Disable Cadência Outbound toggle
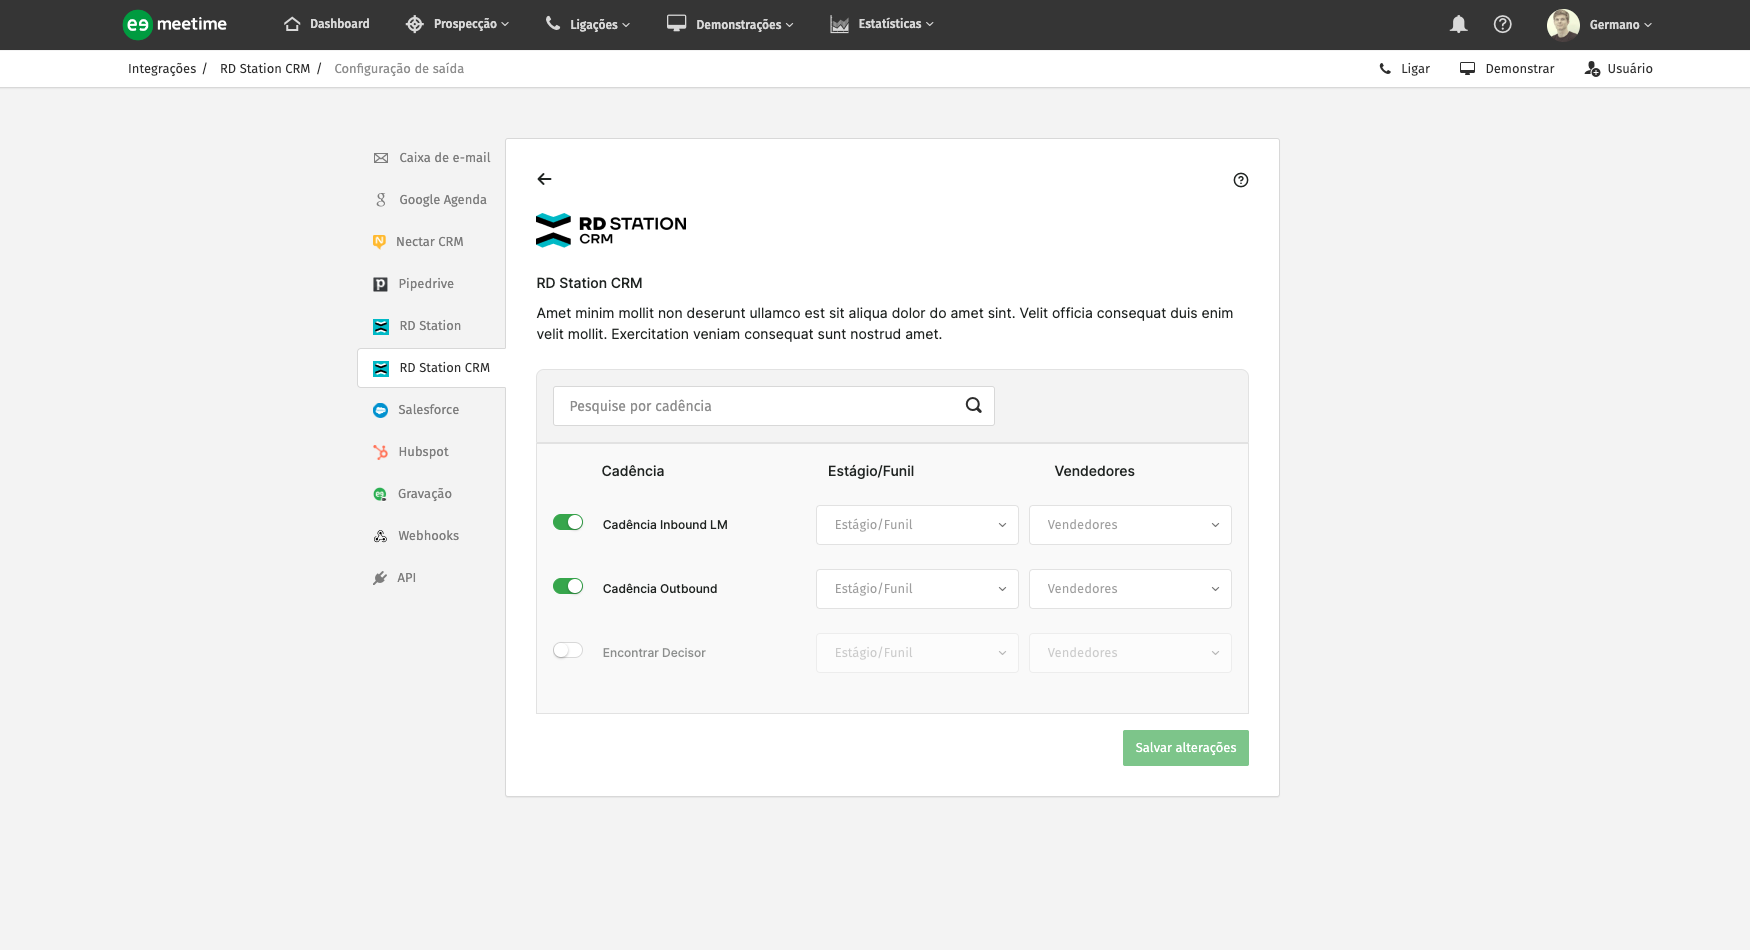This screenshot has height=950, width=1750. (568, 586)
